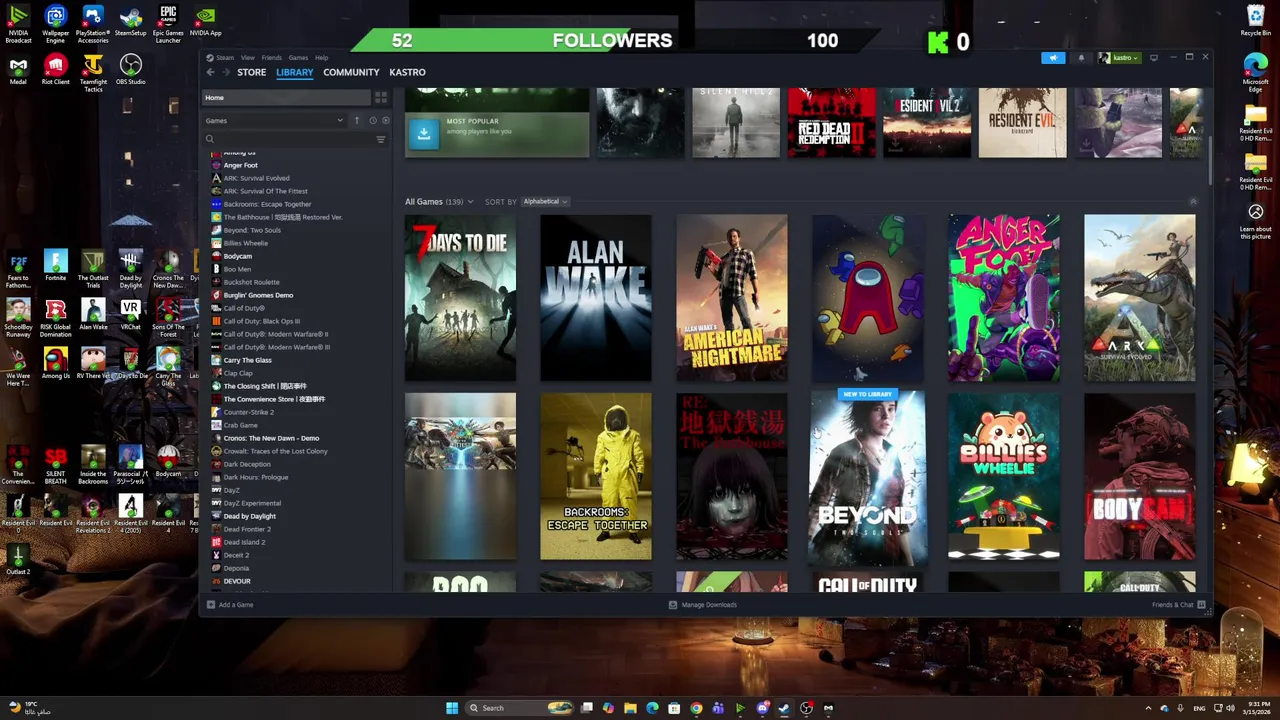
Task: Open COMMUNITY tab
Action: pos(351,72)
